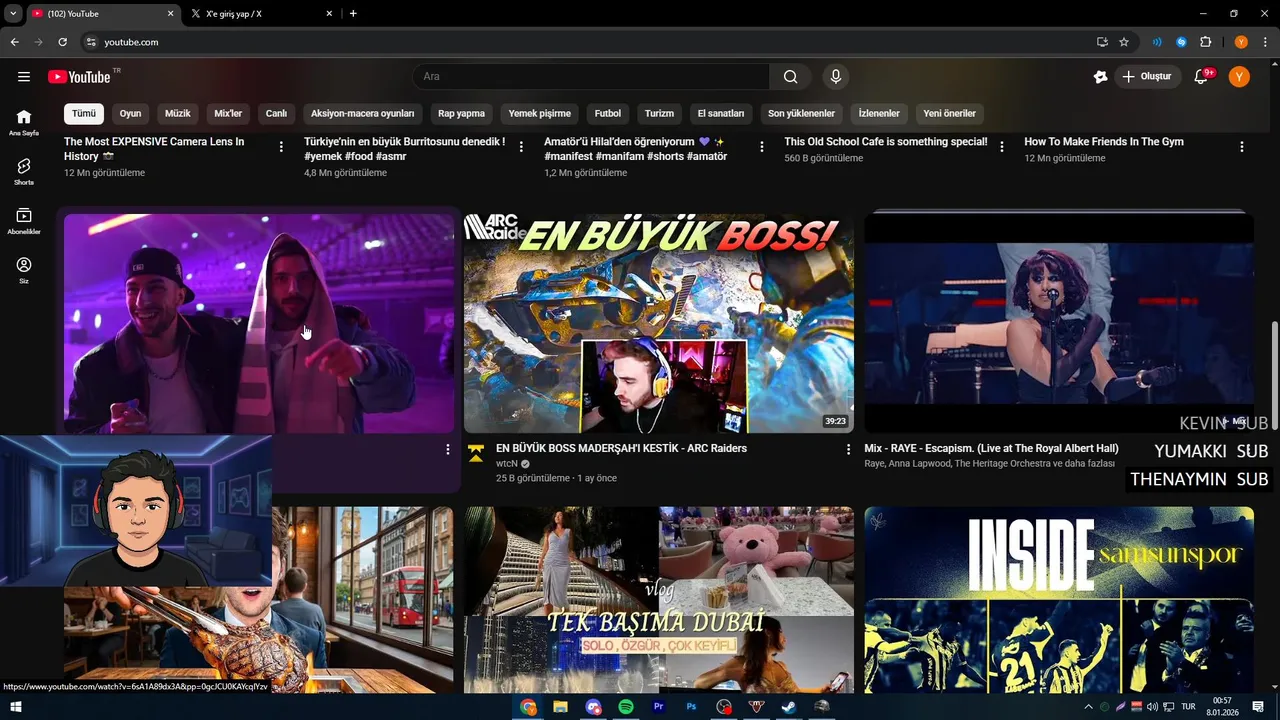Open the ARC Raiders boss video thumbnail

(659, 323)
